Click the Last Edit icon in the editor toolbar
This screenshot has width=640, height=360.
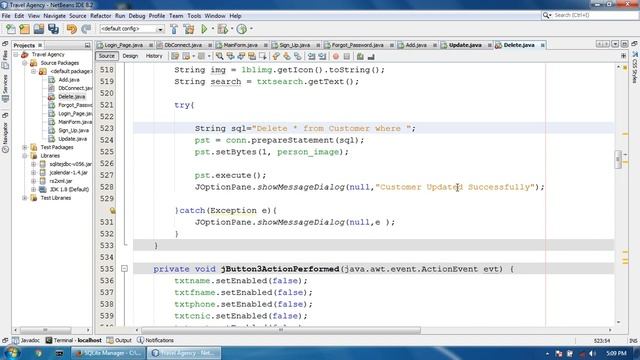pos(175,56)
